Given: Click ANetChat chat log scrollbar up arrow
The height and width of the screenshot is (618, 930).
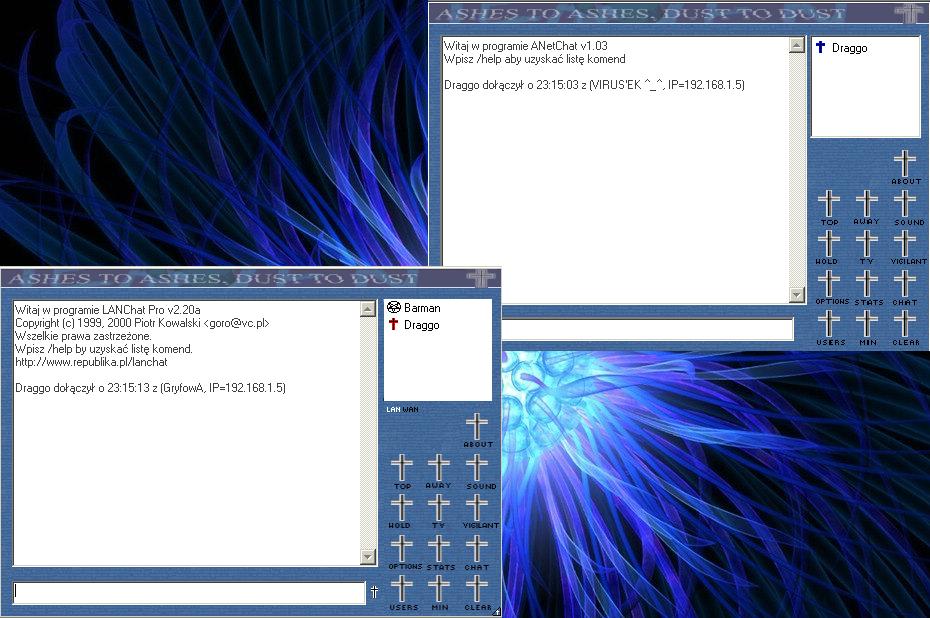Looking at the screenshot, I should pyautogui.click(x=796, y=45).
